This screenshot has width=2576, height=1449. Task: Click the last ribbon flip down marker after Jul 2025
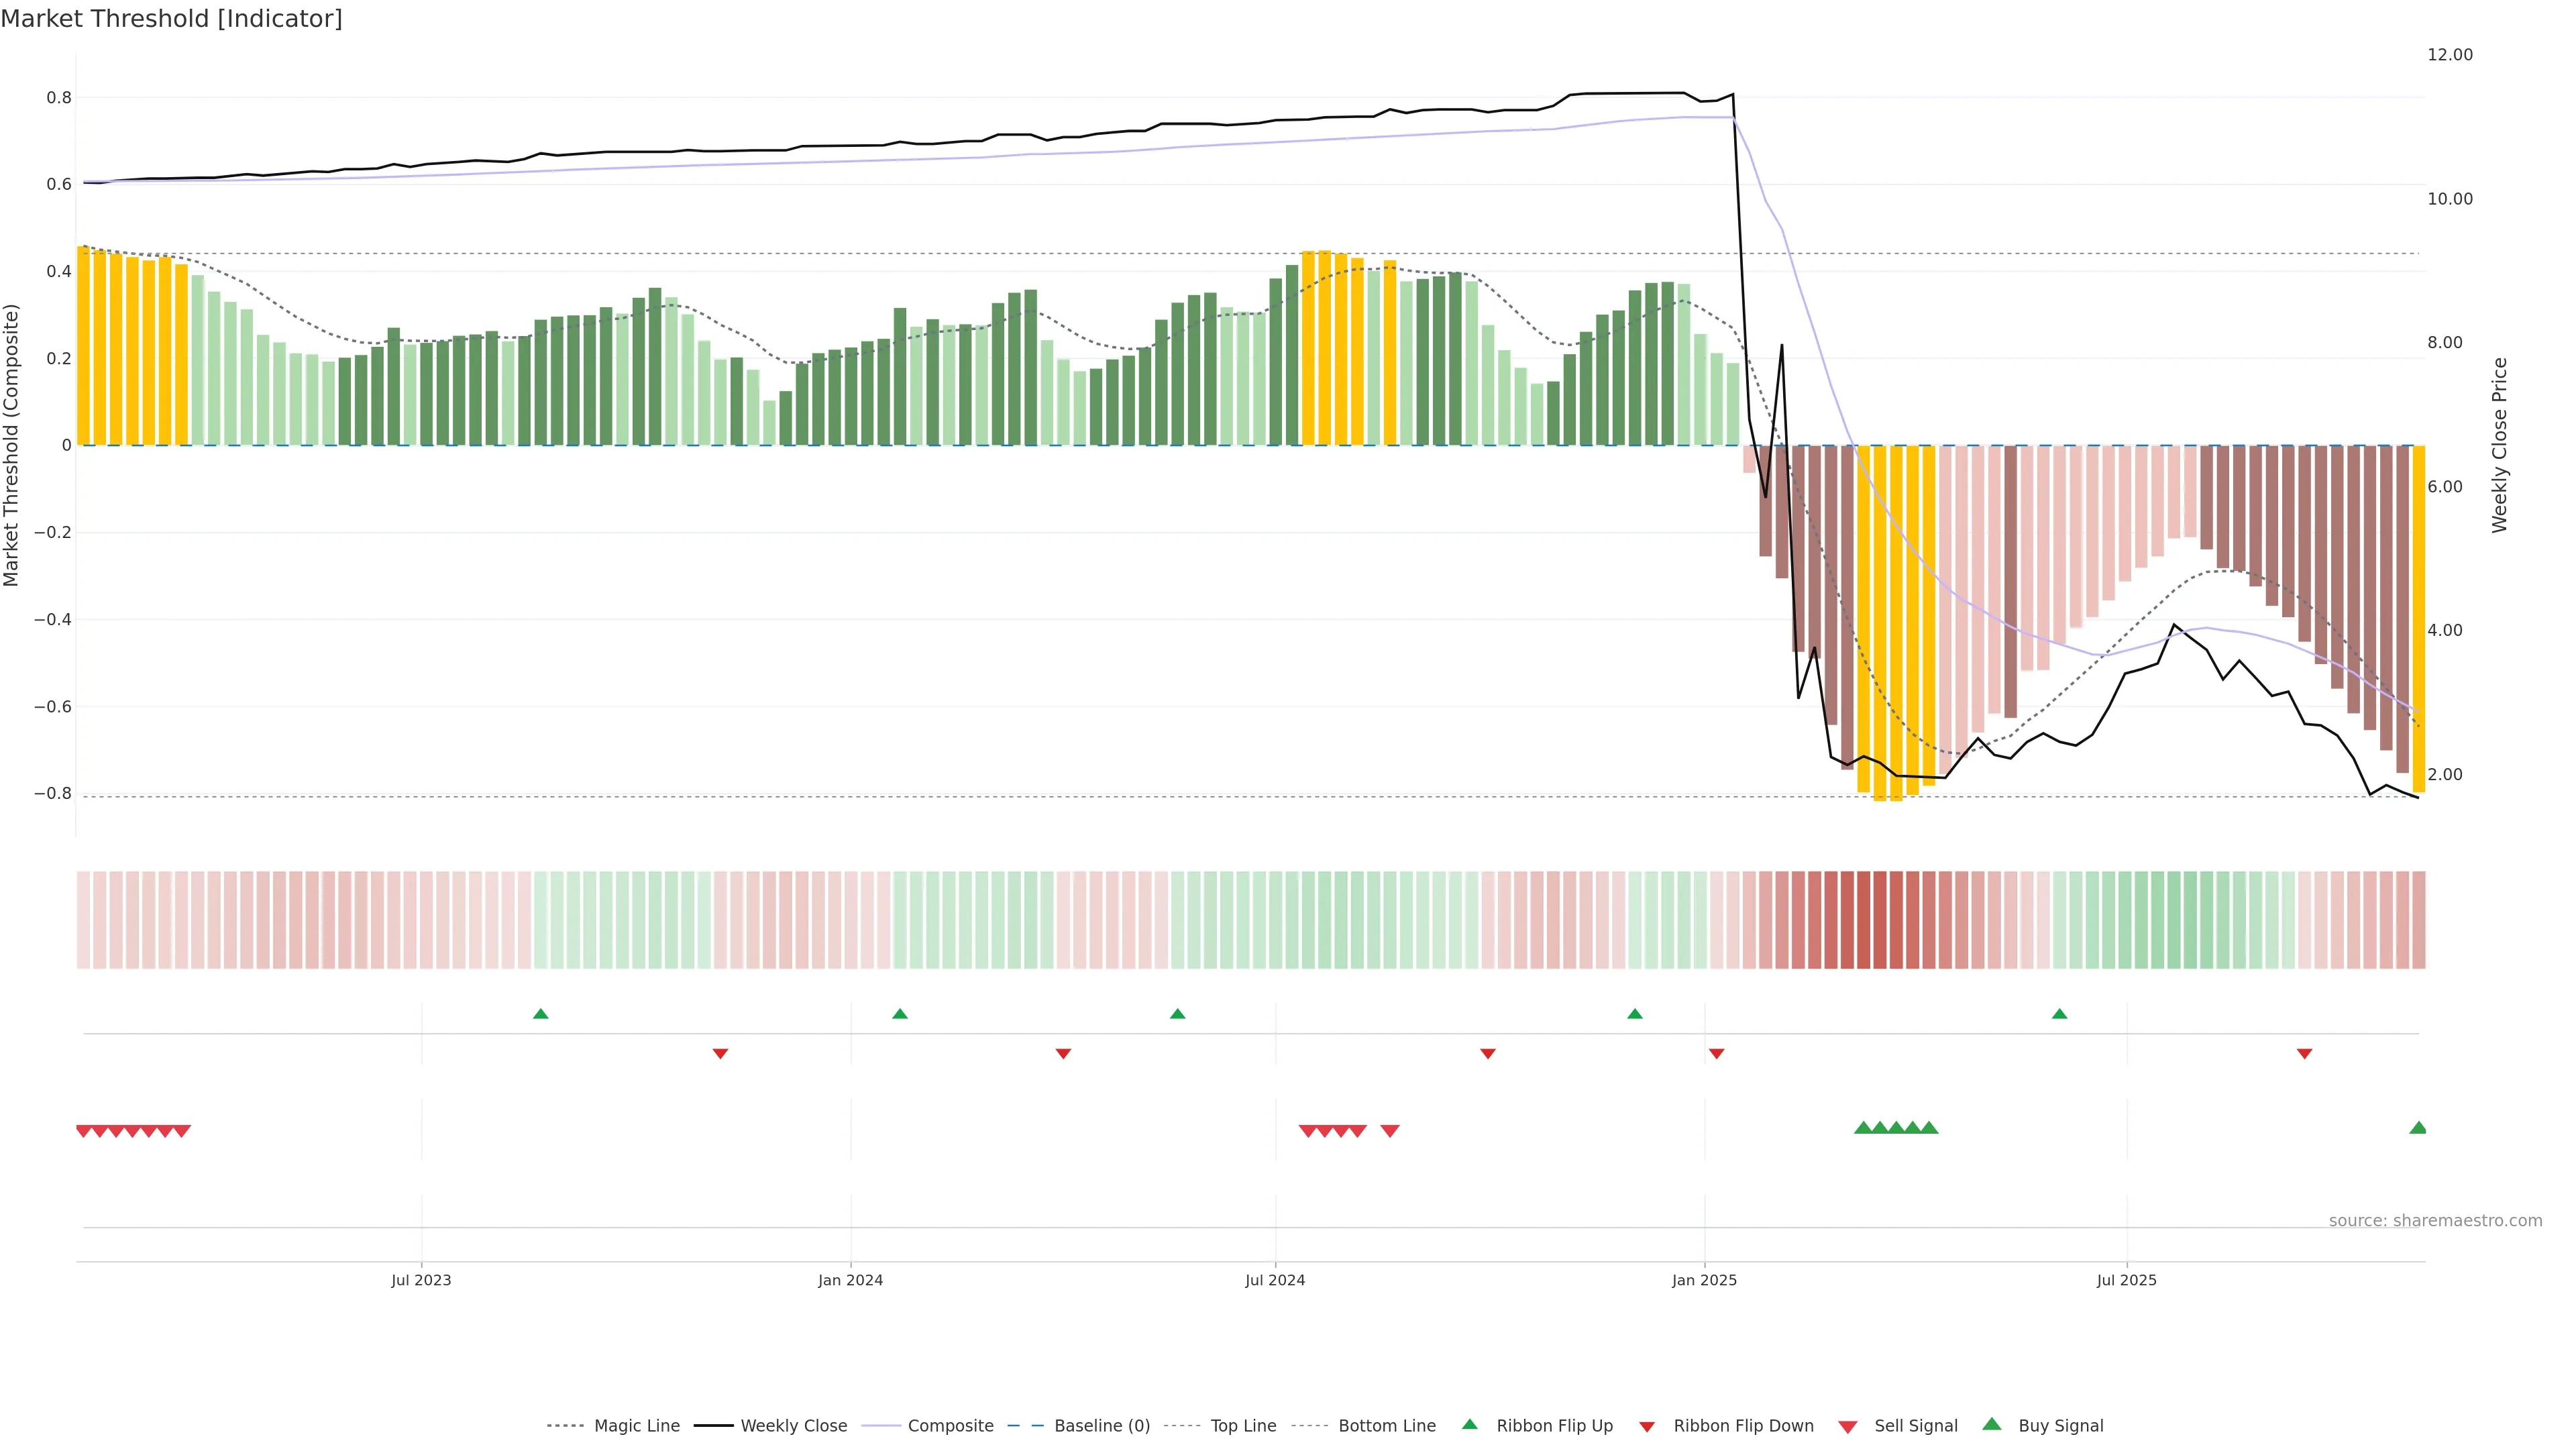tap(2304, 1054)
